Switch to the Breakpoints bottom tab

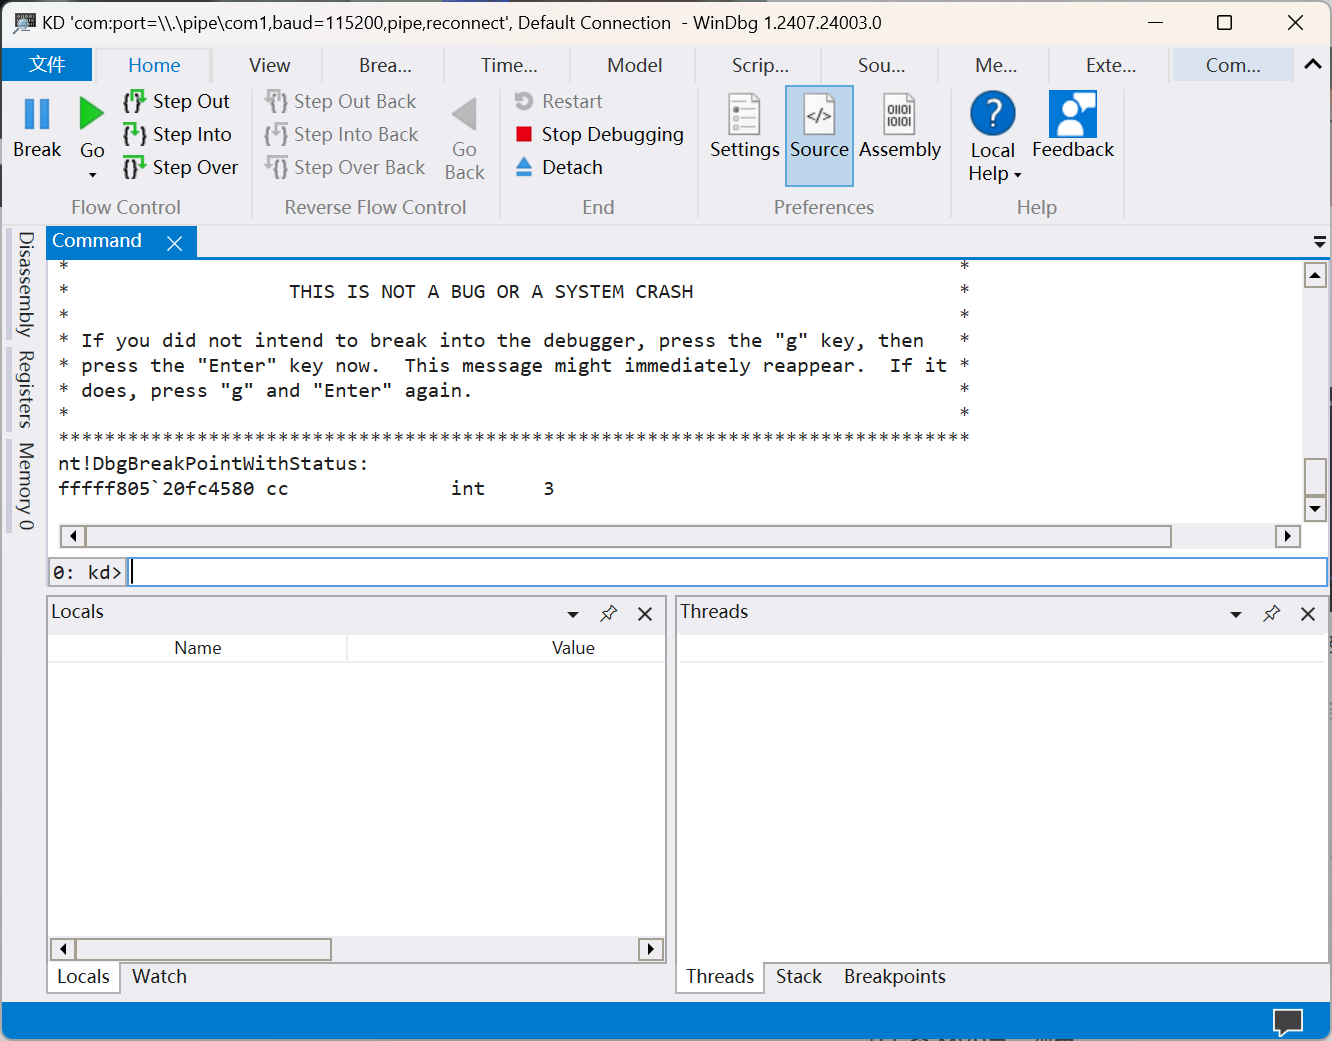895,977
